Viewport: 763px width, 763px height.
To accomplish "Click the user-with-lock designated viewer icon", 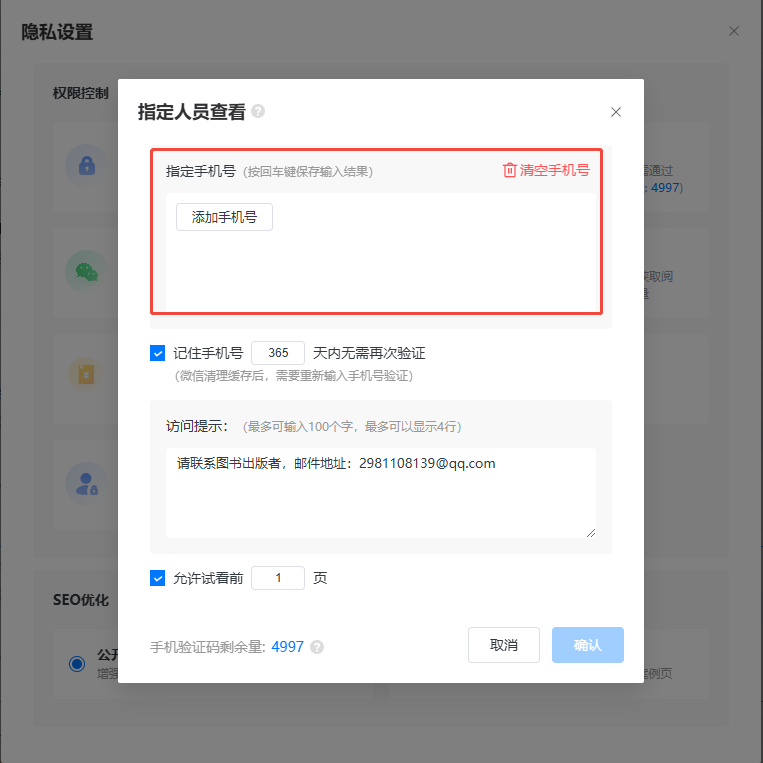I will pyautogui.click(x=87, y=483).
